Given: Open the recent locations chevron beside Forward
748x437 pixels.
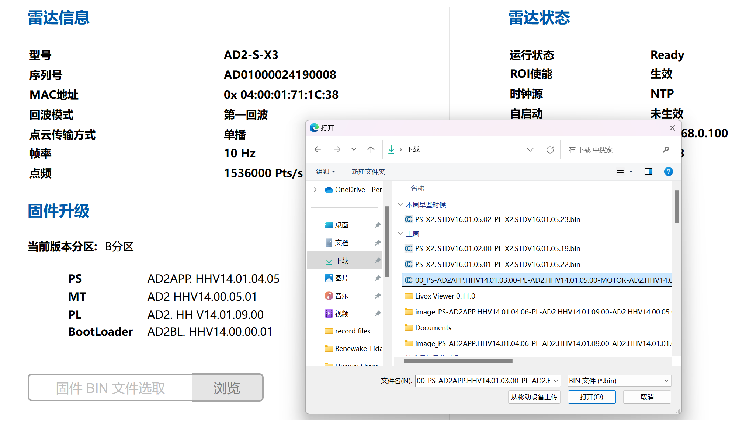Looking at the screenshot, I should pos(353,149).
